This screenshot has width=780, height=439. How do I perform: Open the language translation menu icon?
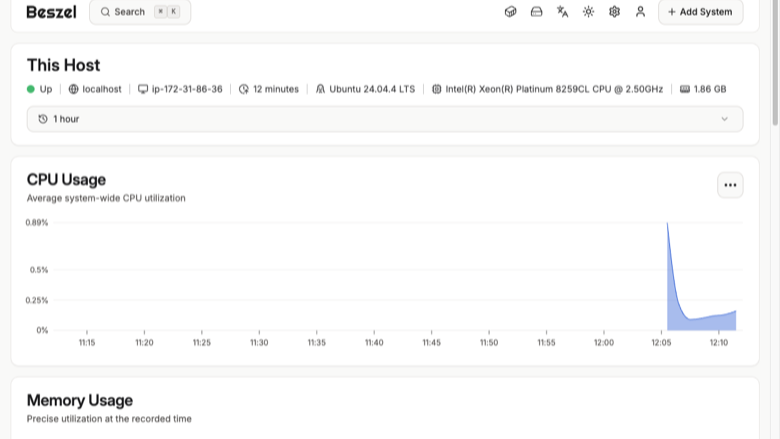point(563,12)
